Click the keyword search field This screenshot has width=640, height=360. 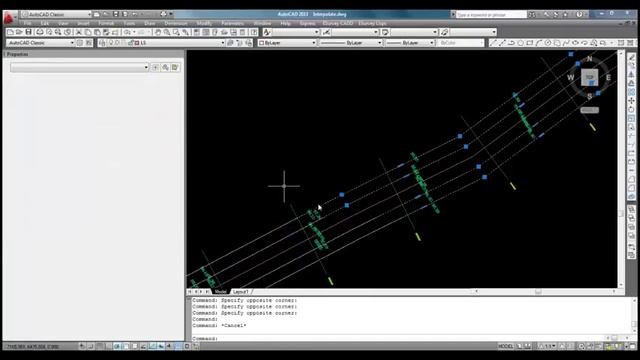coord(491,14)
